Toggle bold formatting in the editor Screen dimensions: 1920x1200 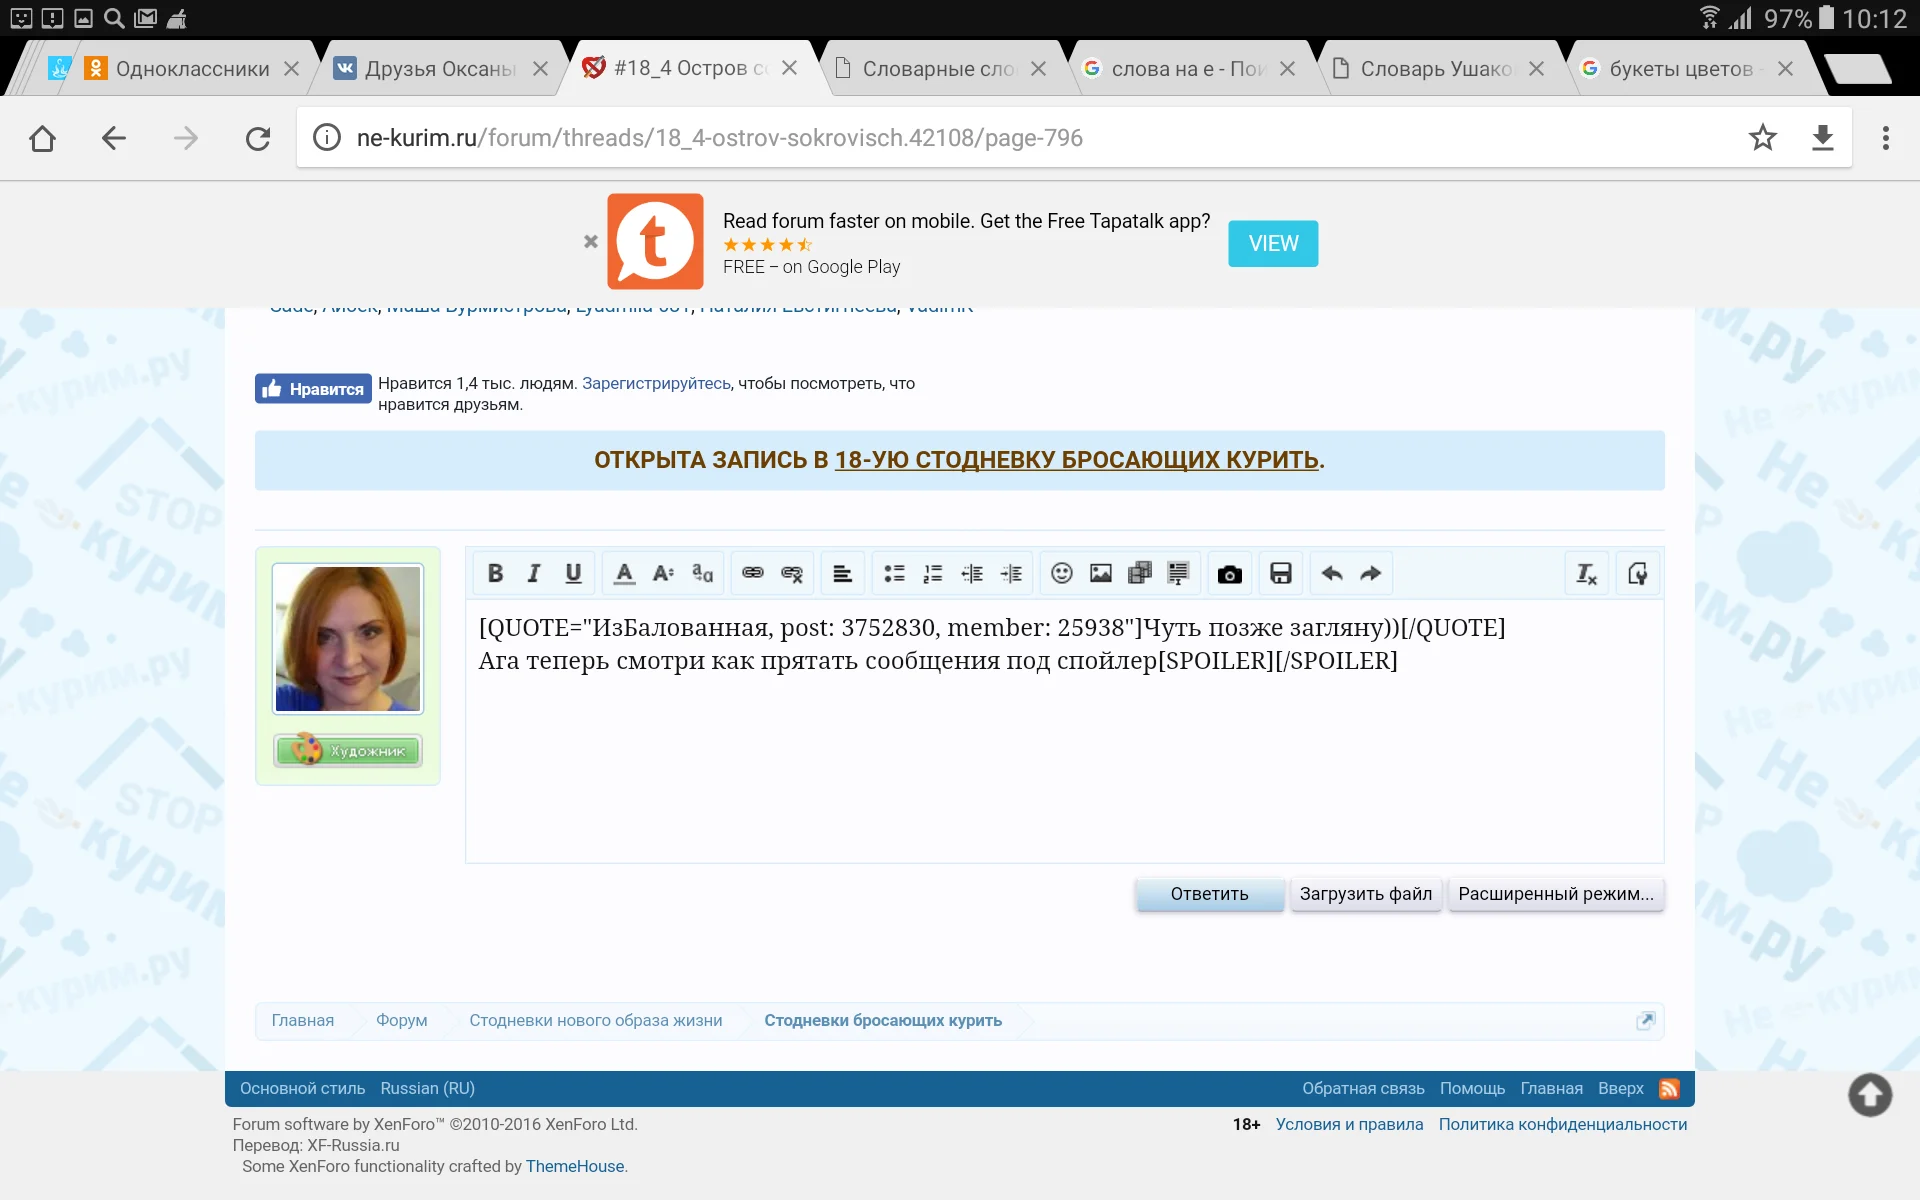tap(495, 573)
